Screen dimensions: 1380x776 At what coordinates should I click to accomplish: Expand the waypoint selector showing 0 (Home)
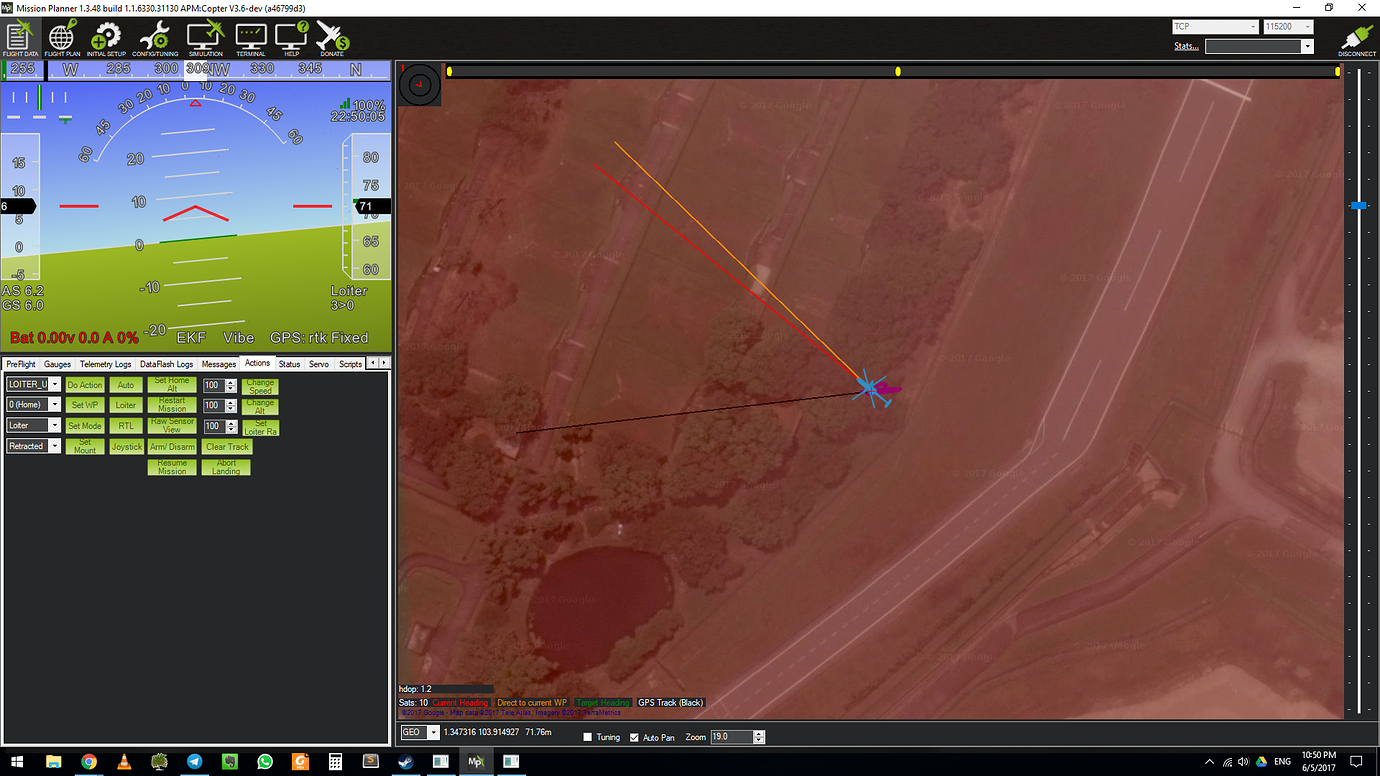click(32, 404)
